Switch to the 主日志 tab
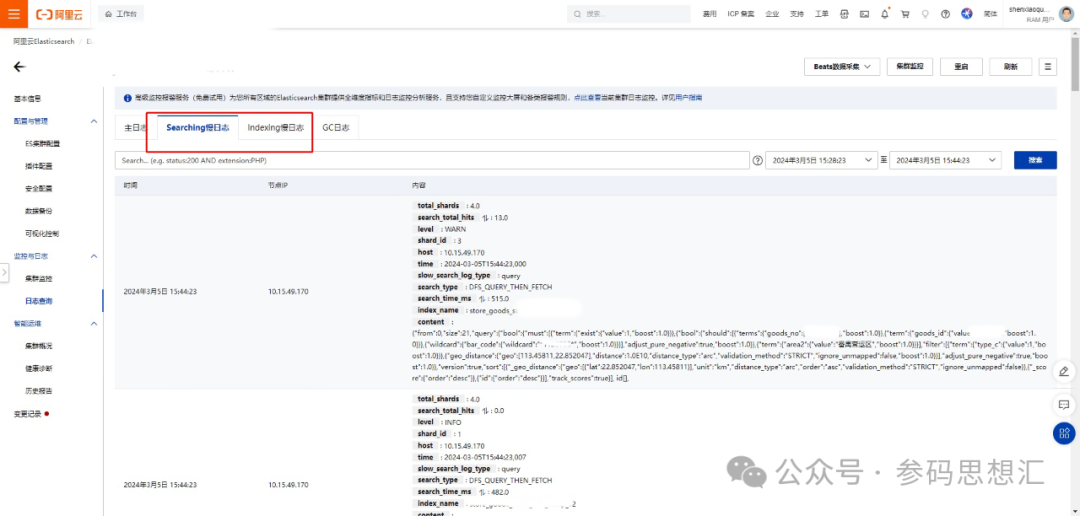Screen dimensions: 1080x516 (135, 128)
